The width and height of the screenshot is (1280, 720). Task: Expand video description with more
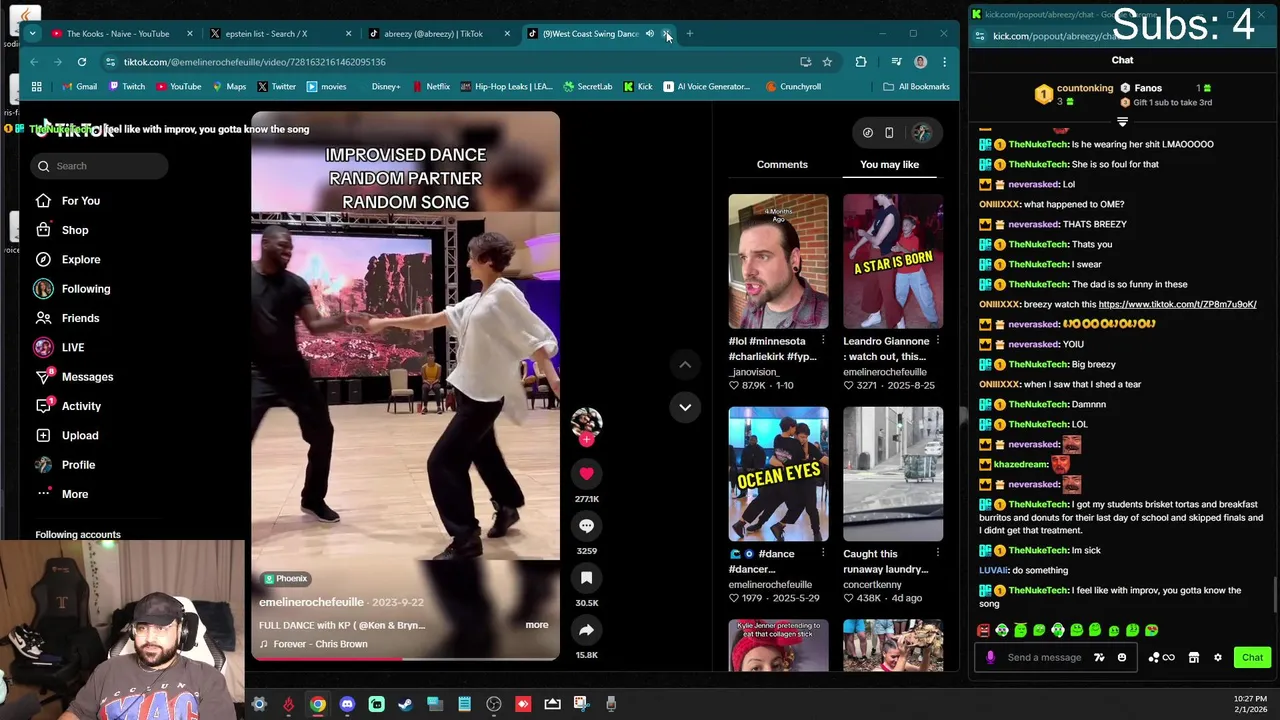click(537, 625)
